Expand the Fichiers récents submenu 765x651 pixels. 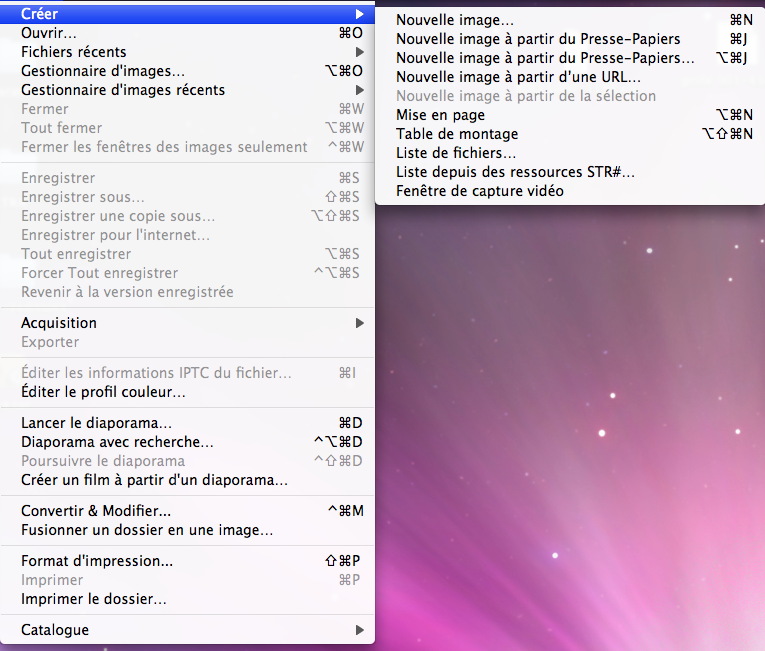click(x=187, y=52)
